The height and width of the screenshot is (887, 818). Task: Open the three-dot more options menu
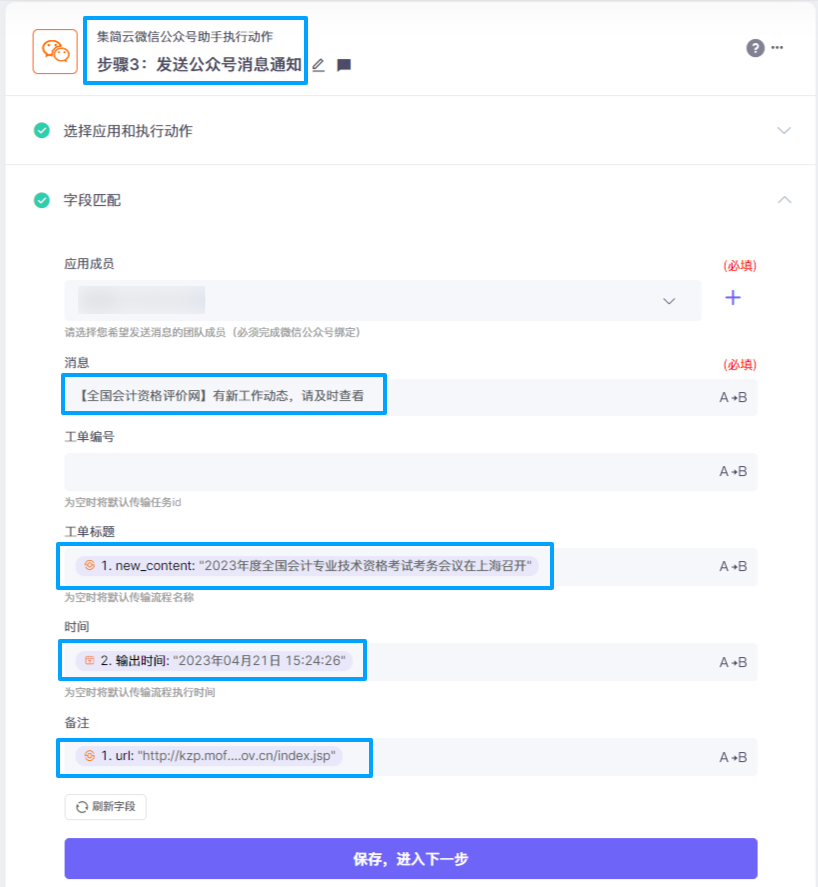(777, 48)
